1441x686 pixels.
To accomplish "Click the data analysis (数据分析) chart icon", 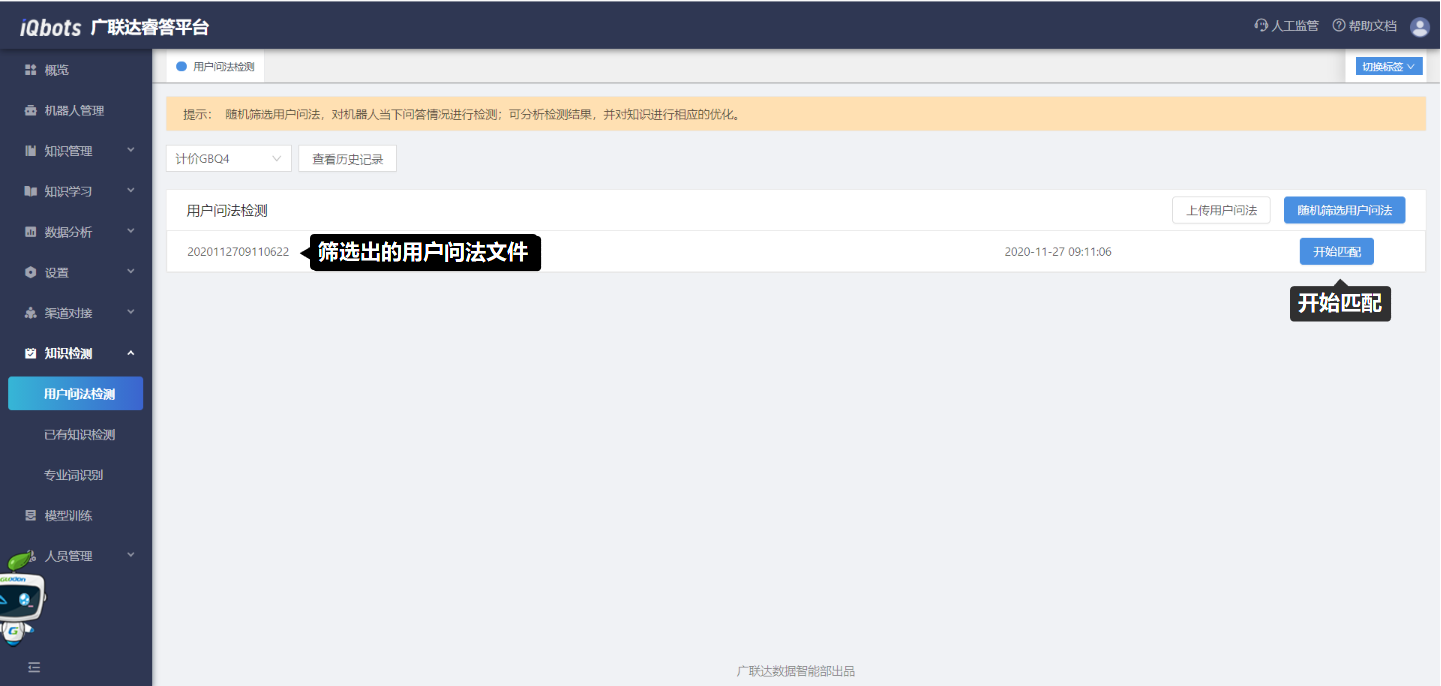I will 30,232.
